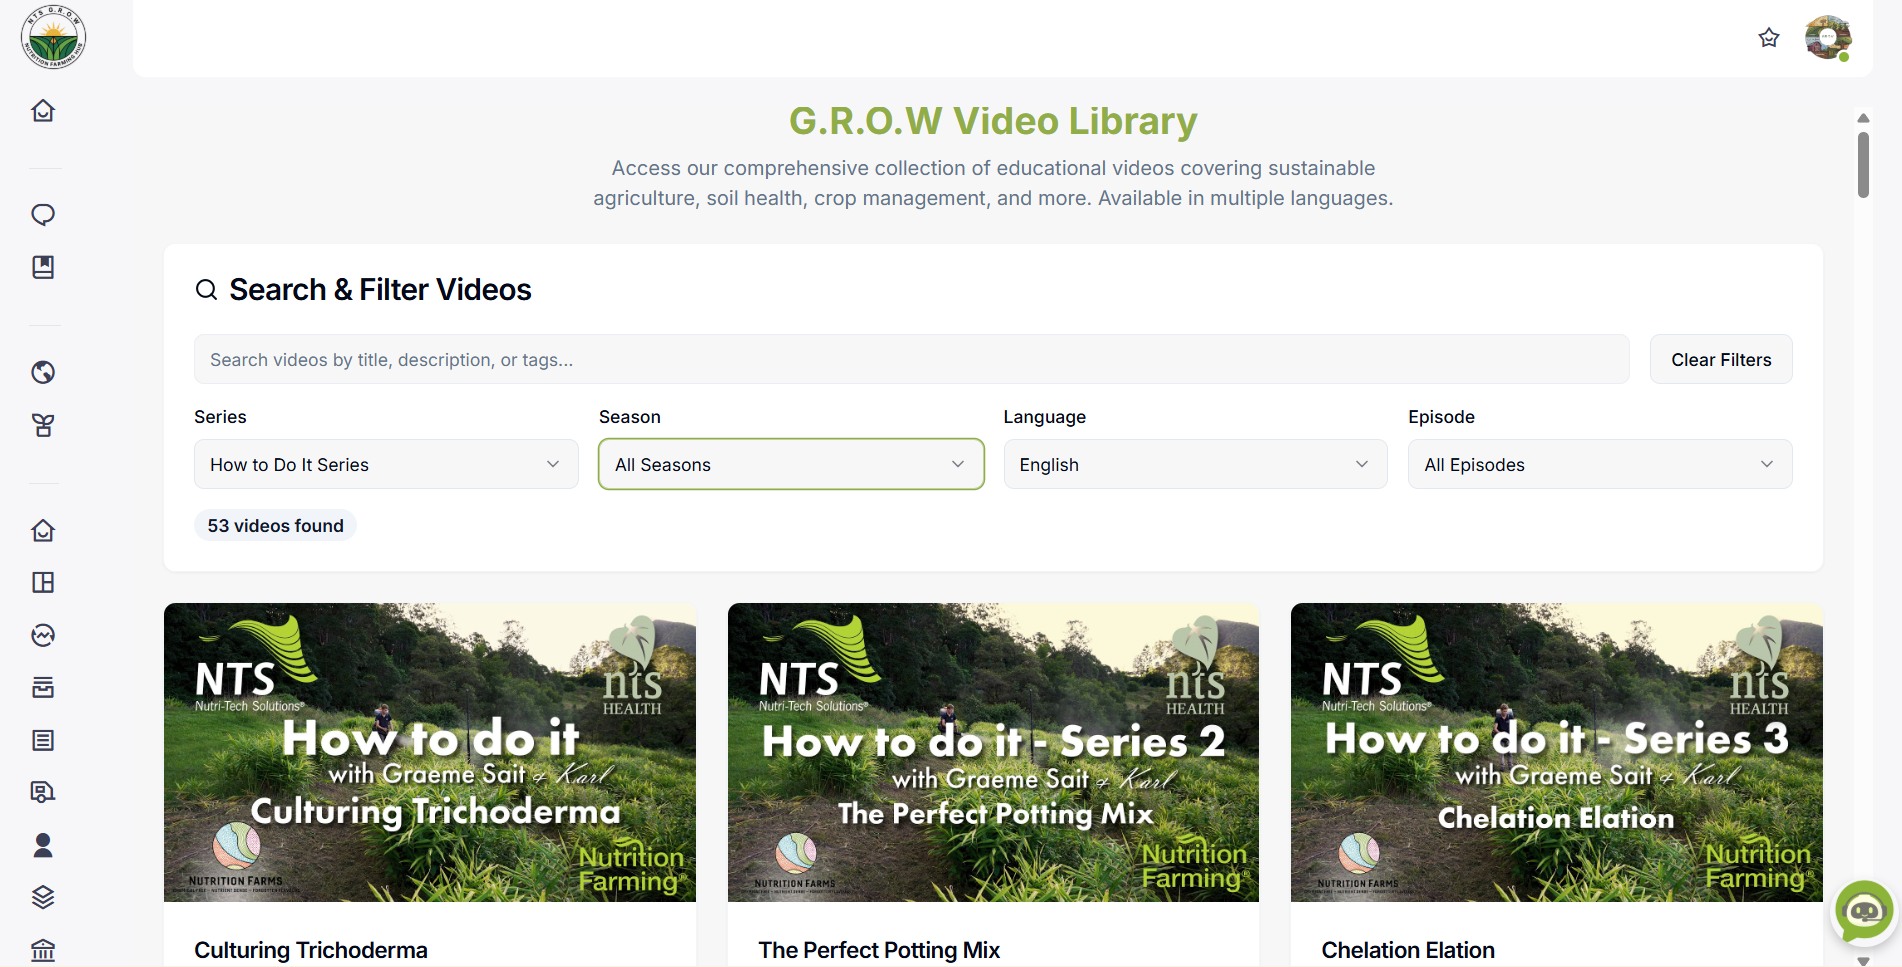Open the saved bookmarks library icon
This screenshot has height=967, width=1902.
[43, 267]
